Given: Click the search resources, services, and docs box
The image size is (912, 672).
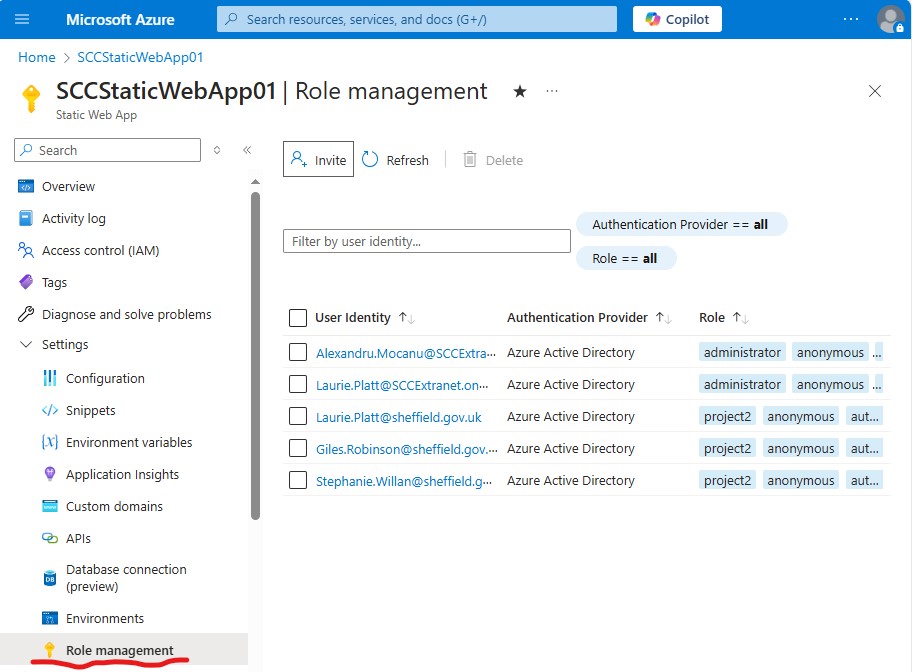Looking at the screenshot, I should coord(416,19).
